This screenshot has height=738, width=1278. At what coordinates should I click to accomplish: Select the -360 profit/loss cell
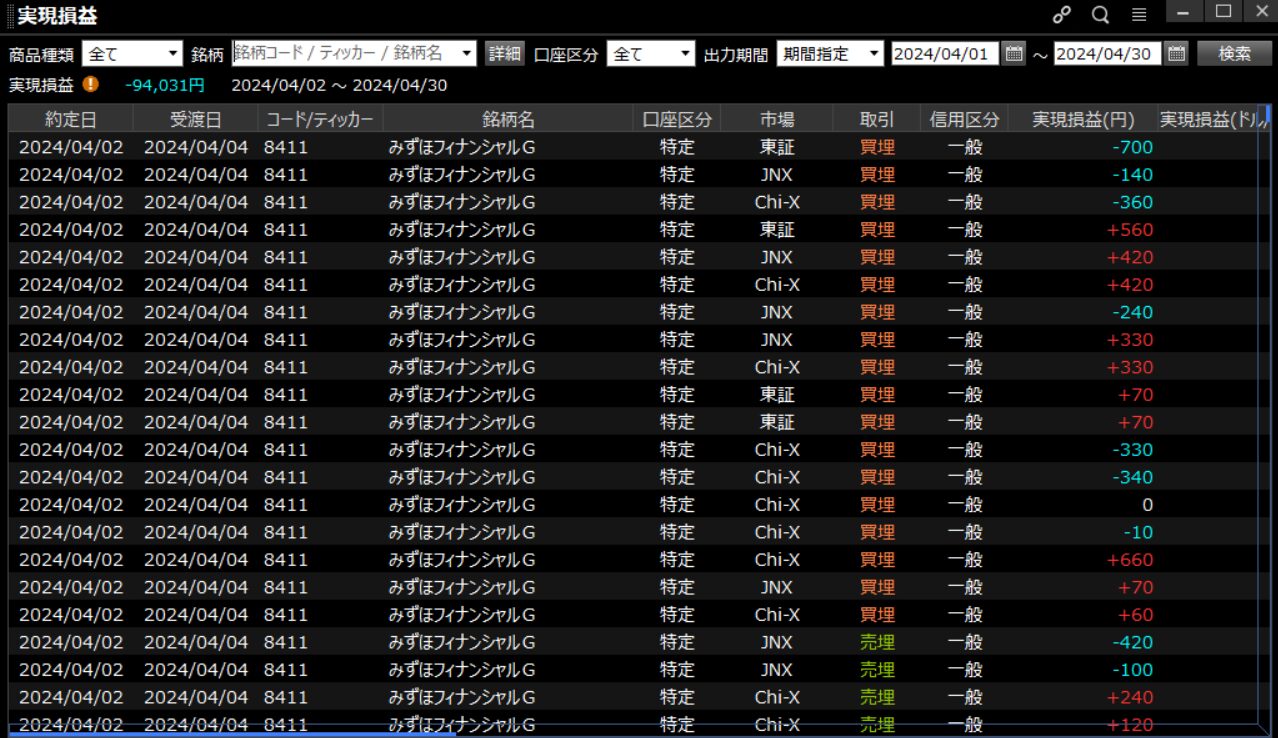[x=1132, y=202]
